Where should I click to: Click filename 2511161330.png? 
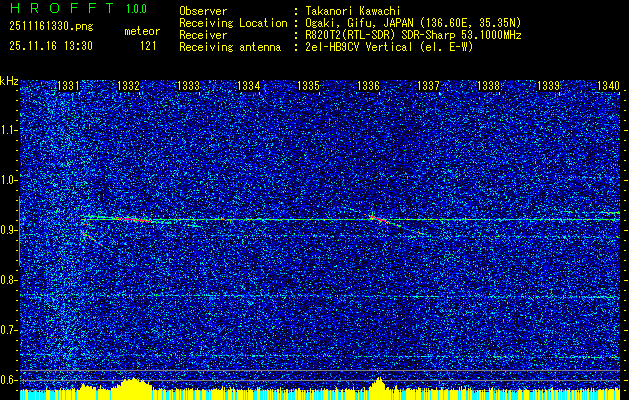point(51,27)
